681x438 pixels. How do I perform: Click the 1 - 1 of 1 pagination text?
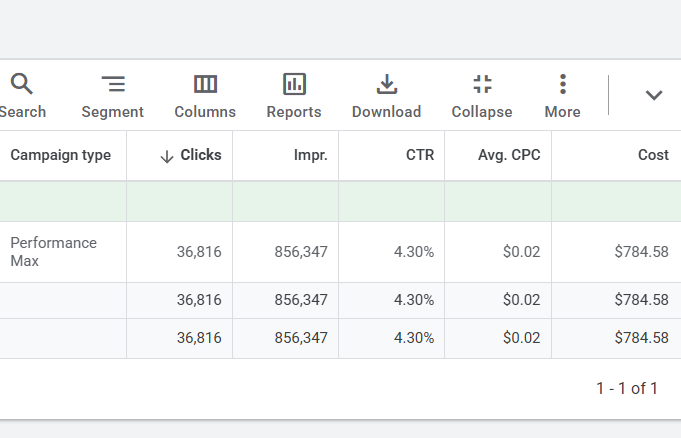[x=627, y=388]
